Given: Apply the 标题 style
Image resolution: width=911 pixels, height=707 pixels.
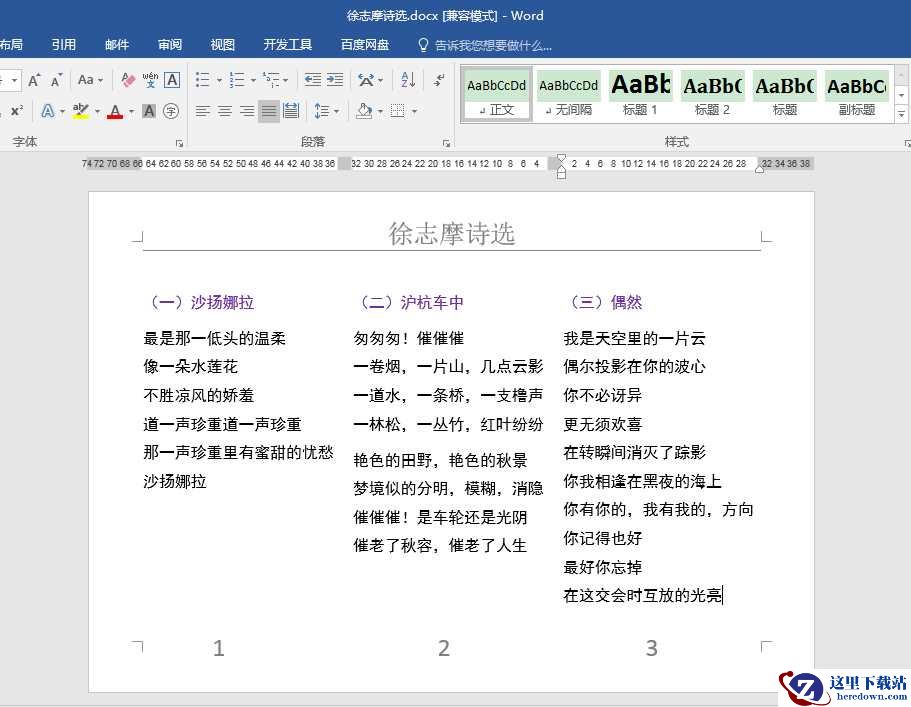Looking at the screenshot, I should point(785,94).
